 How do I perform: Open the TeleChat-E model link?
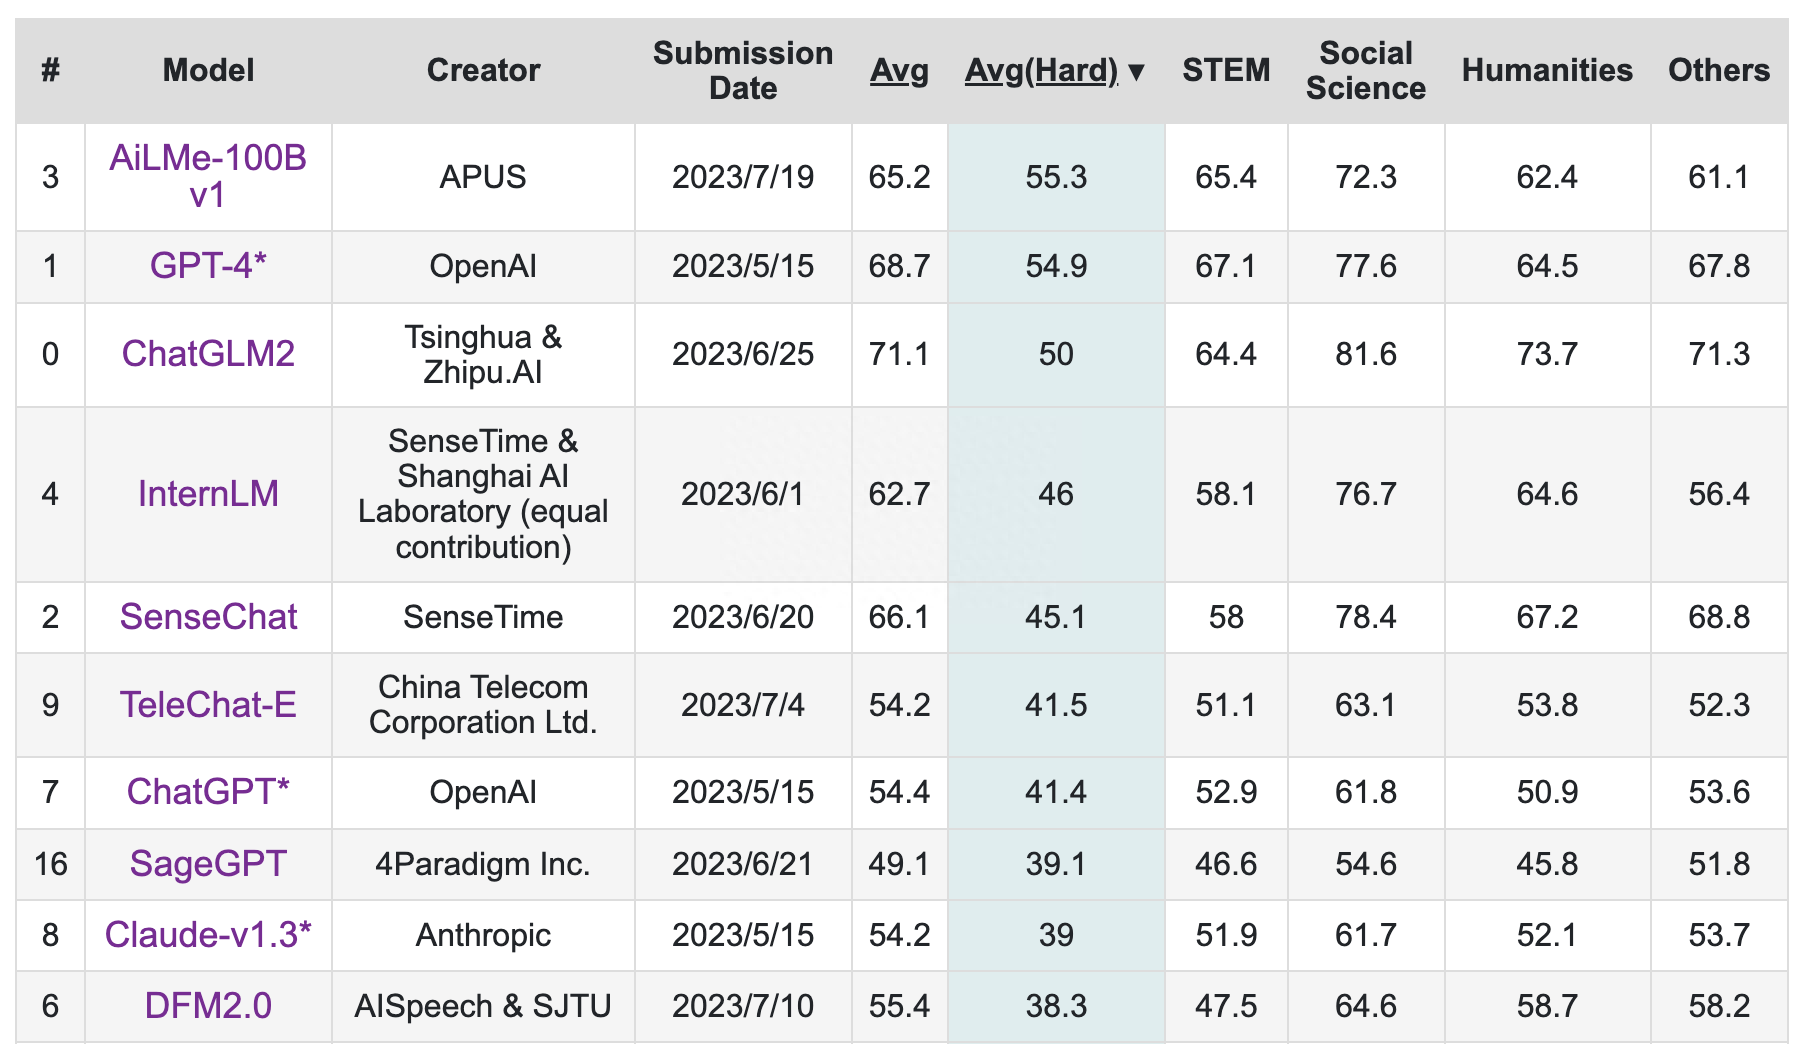208,705
